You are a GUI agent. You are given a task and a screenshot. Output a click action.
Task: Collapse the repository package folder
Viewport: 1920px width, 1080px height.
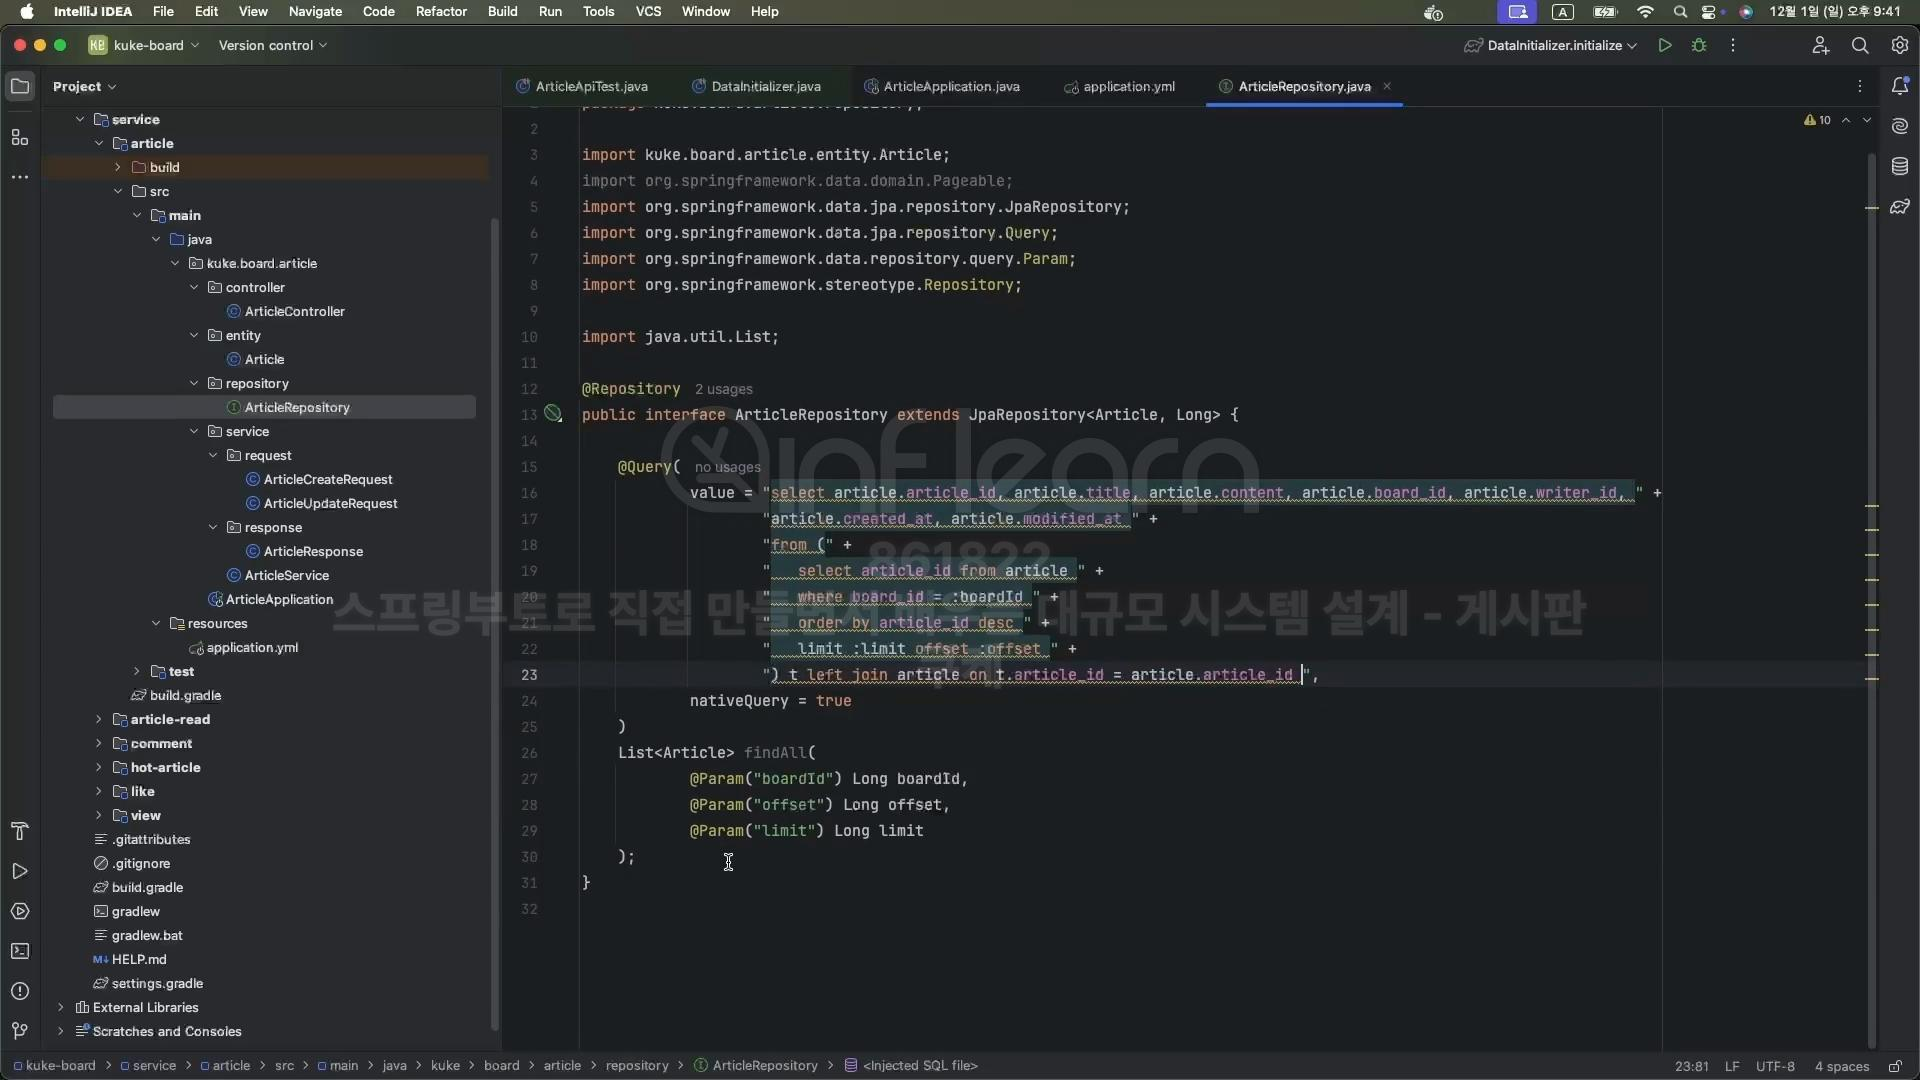194,383
